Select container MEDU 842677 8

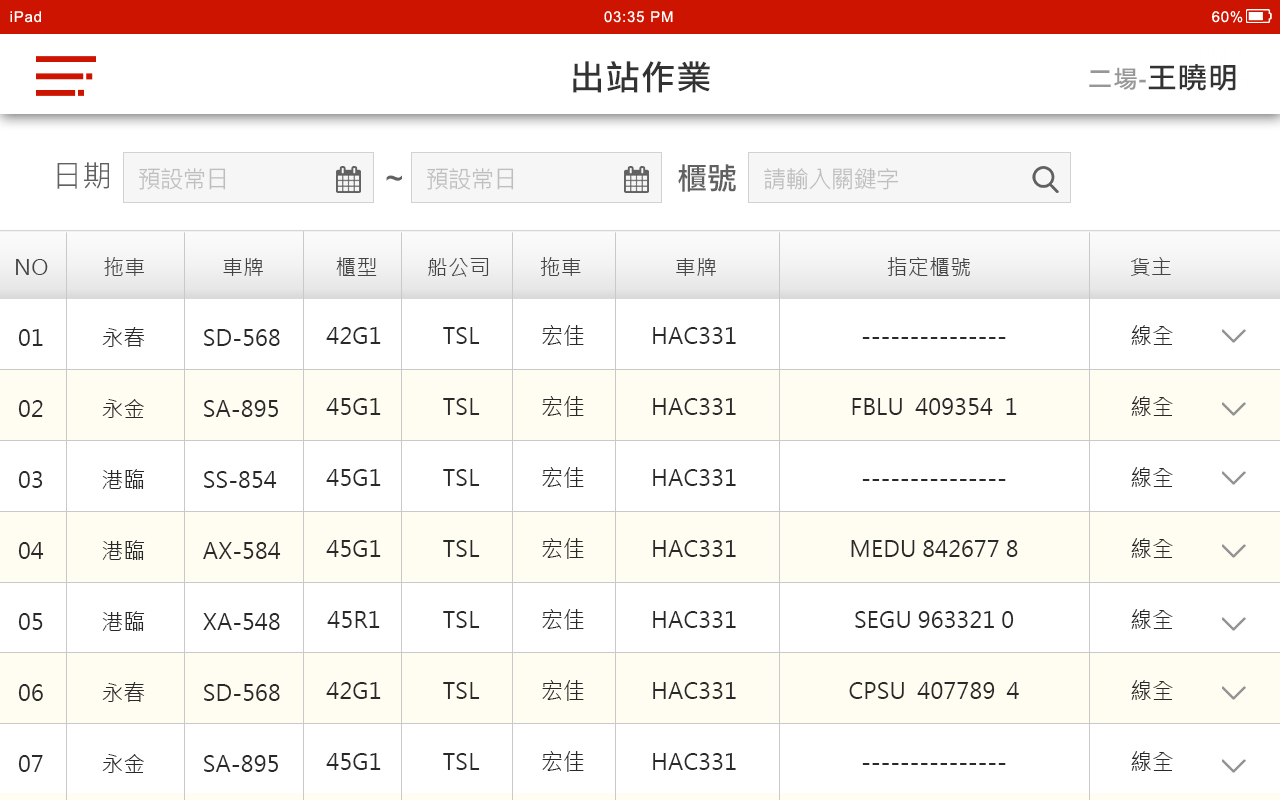click(934, 549)
